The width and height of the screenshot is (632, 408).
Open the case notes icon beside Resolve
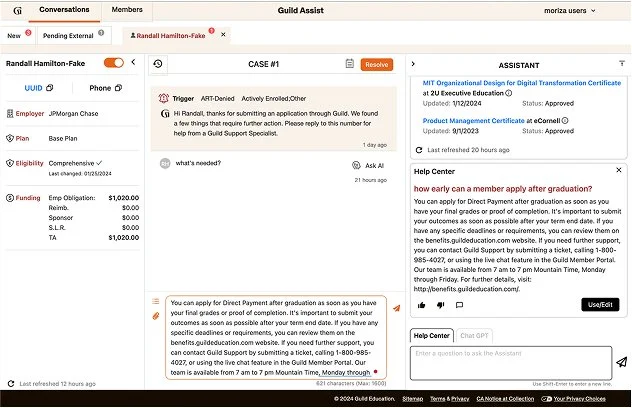(349, 64)
